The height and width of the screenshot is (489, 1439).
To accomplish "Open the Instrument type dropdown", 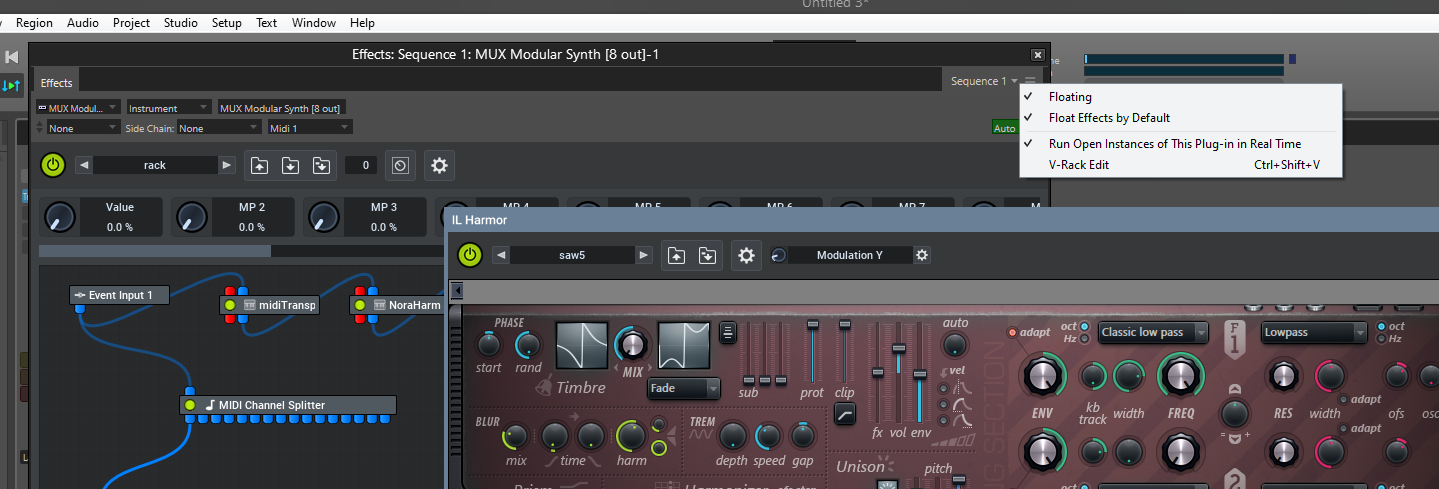I will 169,108.
